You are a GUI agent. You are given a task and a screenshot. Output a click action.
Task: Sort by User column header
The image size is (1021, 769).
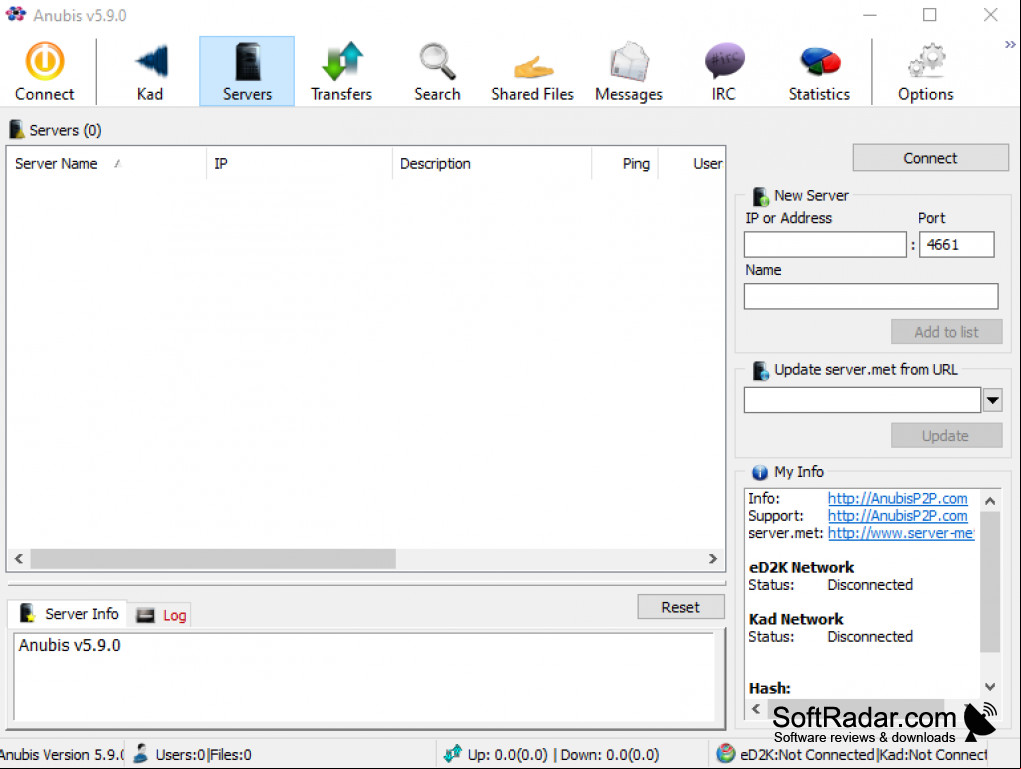tap(692, 163)
